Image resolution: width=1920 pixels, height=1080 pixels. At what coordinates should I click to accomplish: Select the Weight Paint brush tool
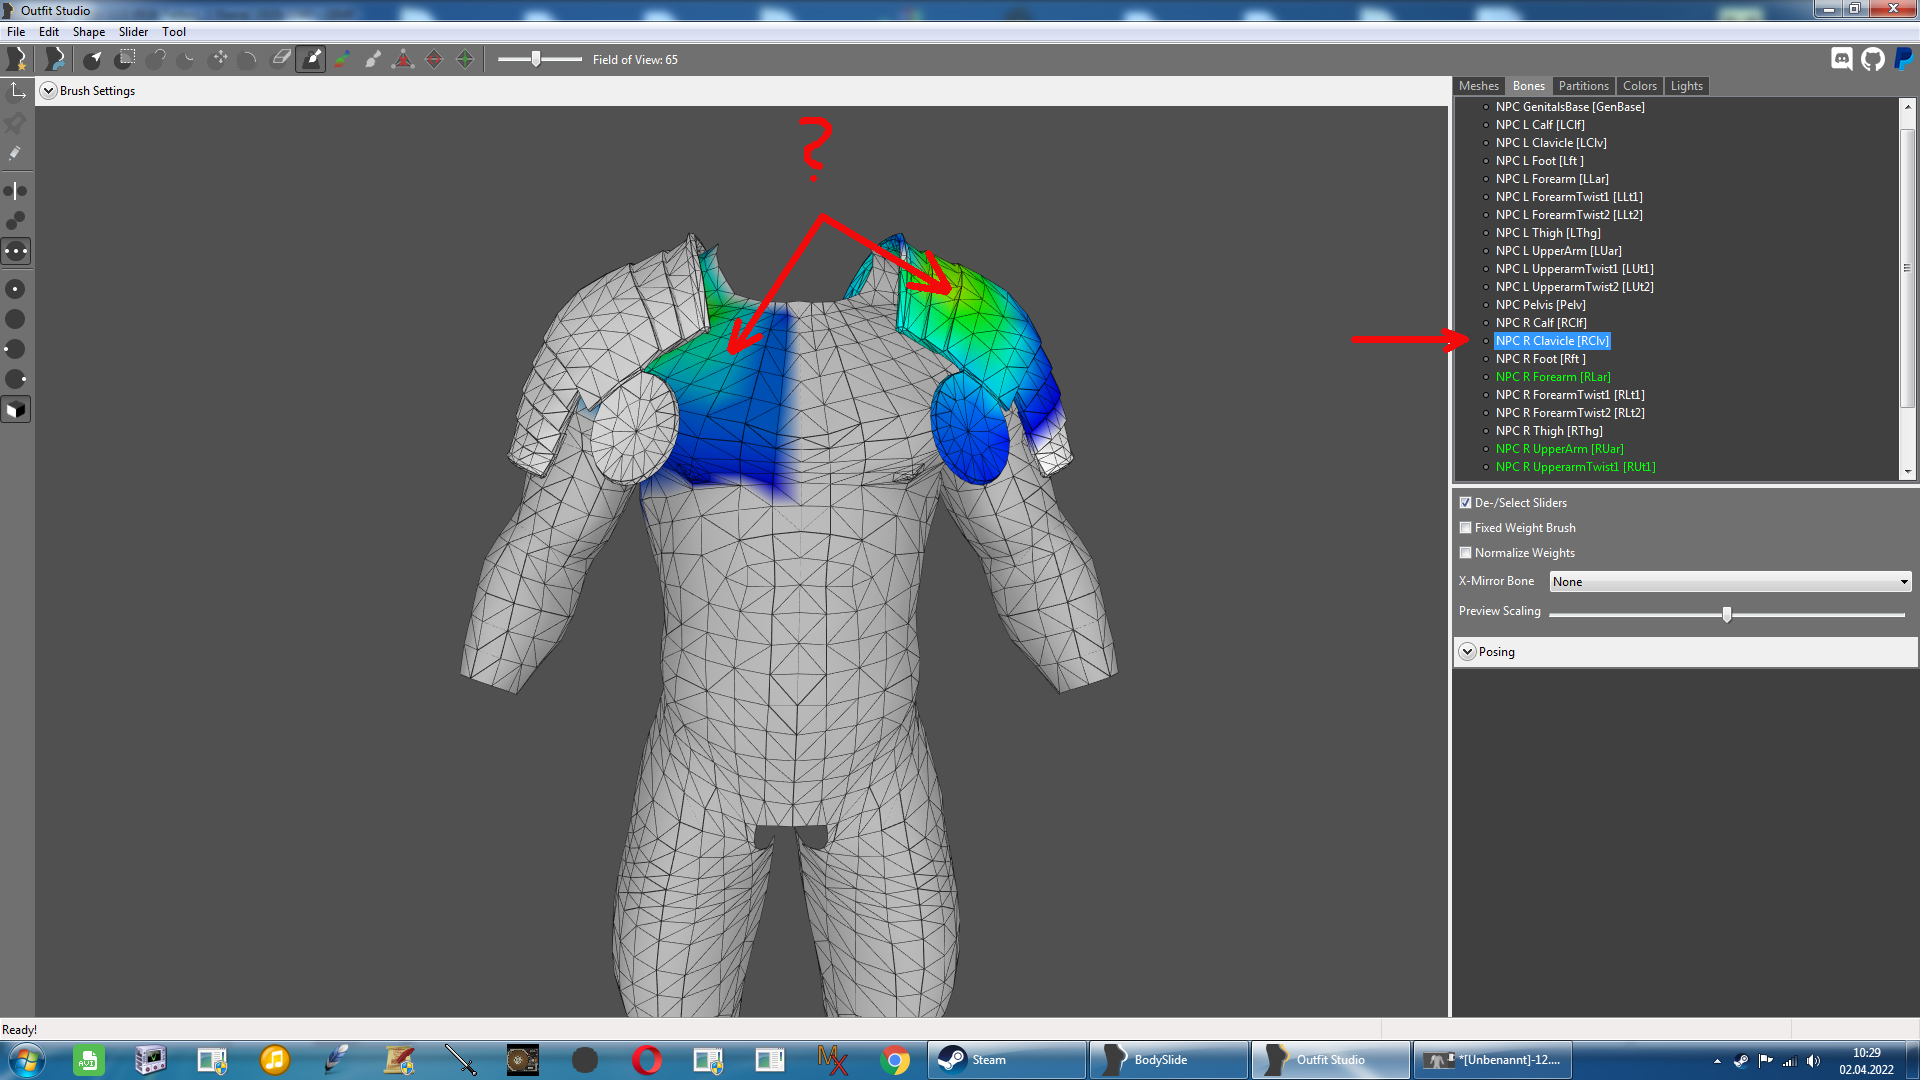(x=311, y=59)
